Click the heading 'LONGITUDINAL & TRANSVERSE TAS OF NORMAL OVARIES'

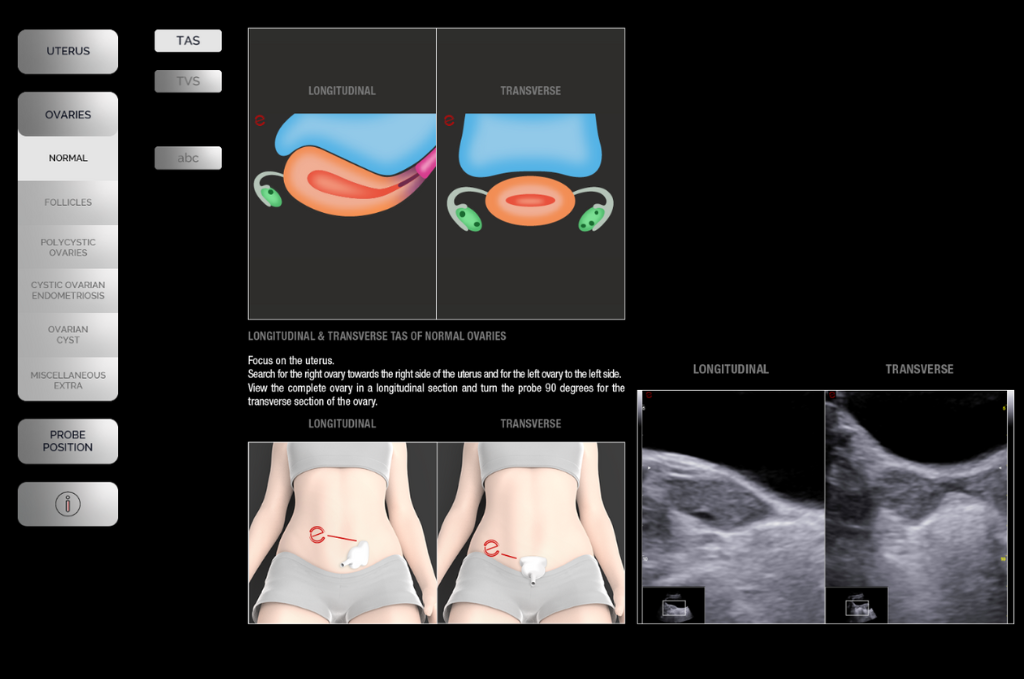point(377,336)
